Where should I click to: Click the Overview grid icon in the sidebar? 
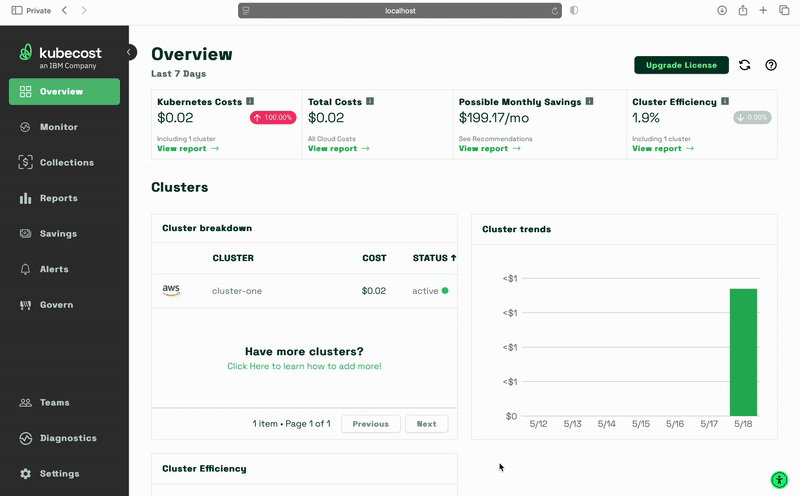click(25, 91)
